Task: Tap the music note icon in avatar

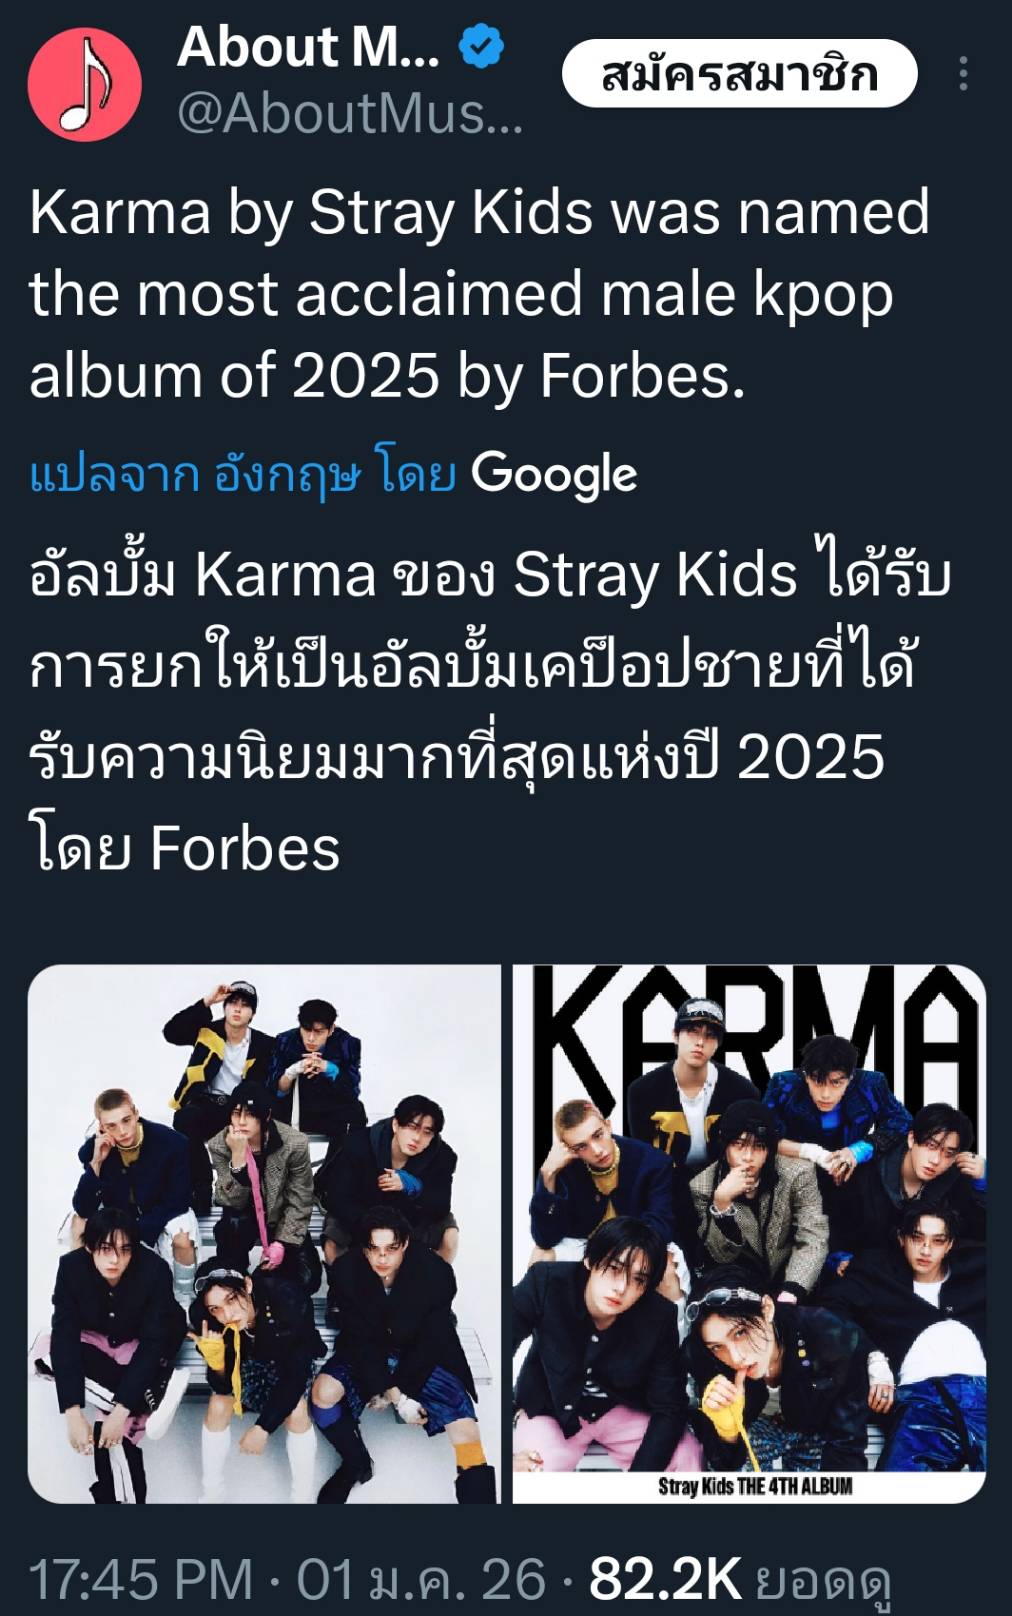Action: tap(84, 86)
